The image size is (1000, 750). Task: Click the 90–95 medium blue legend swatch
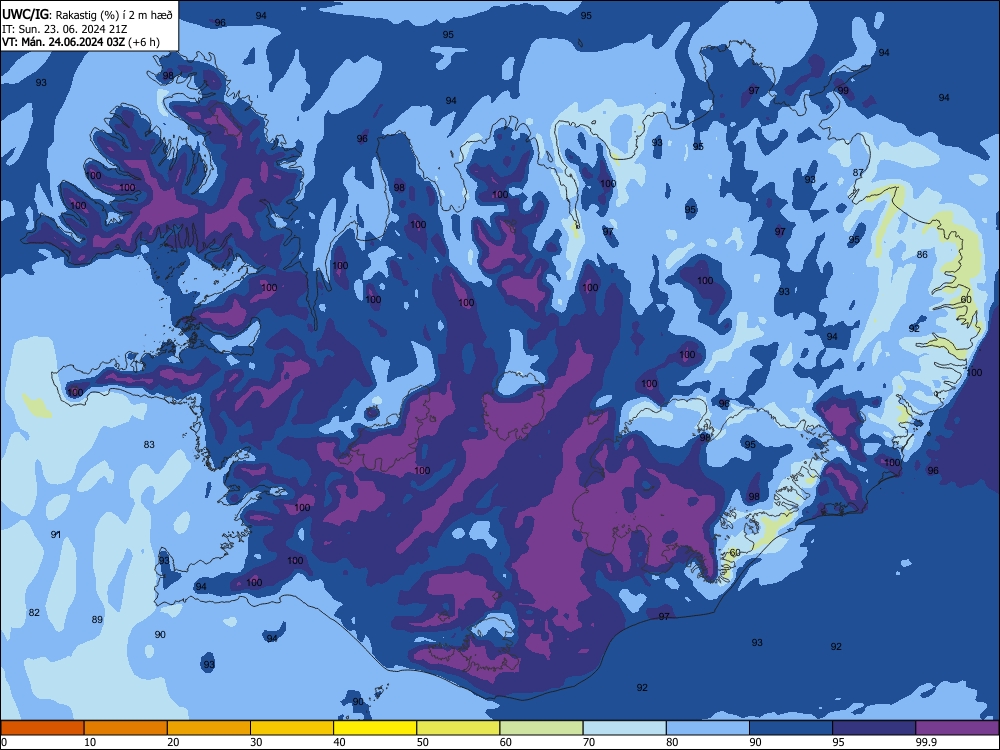point(791,728)
